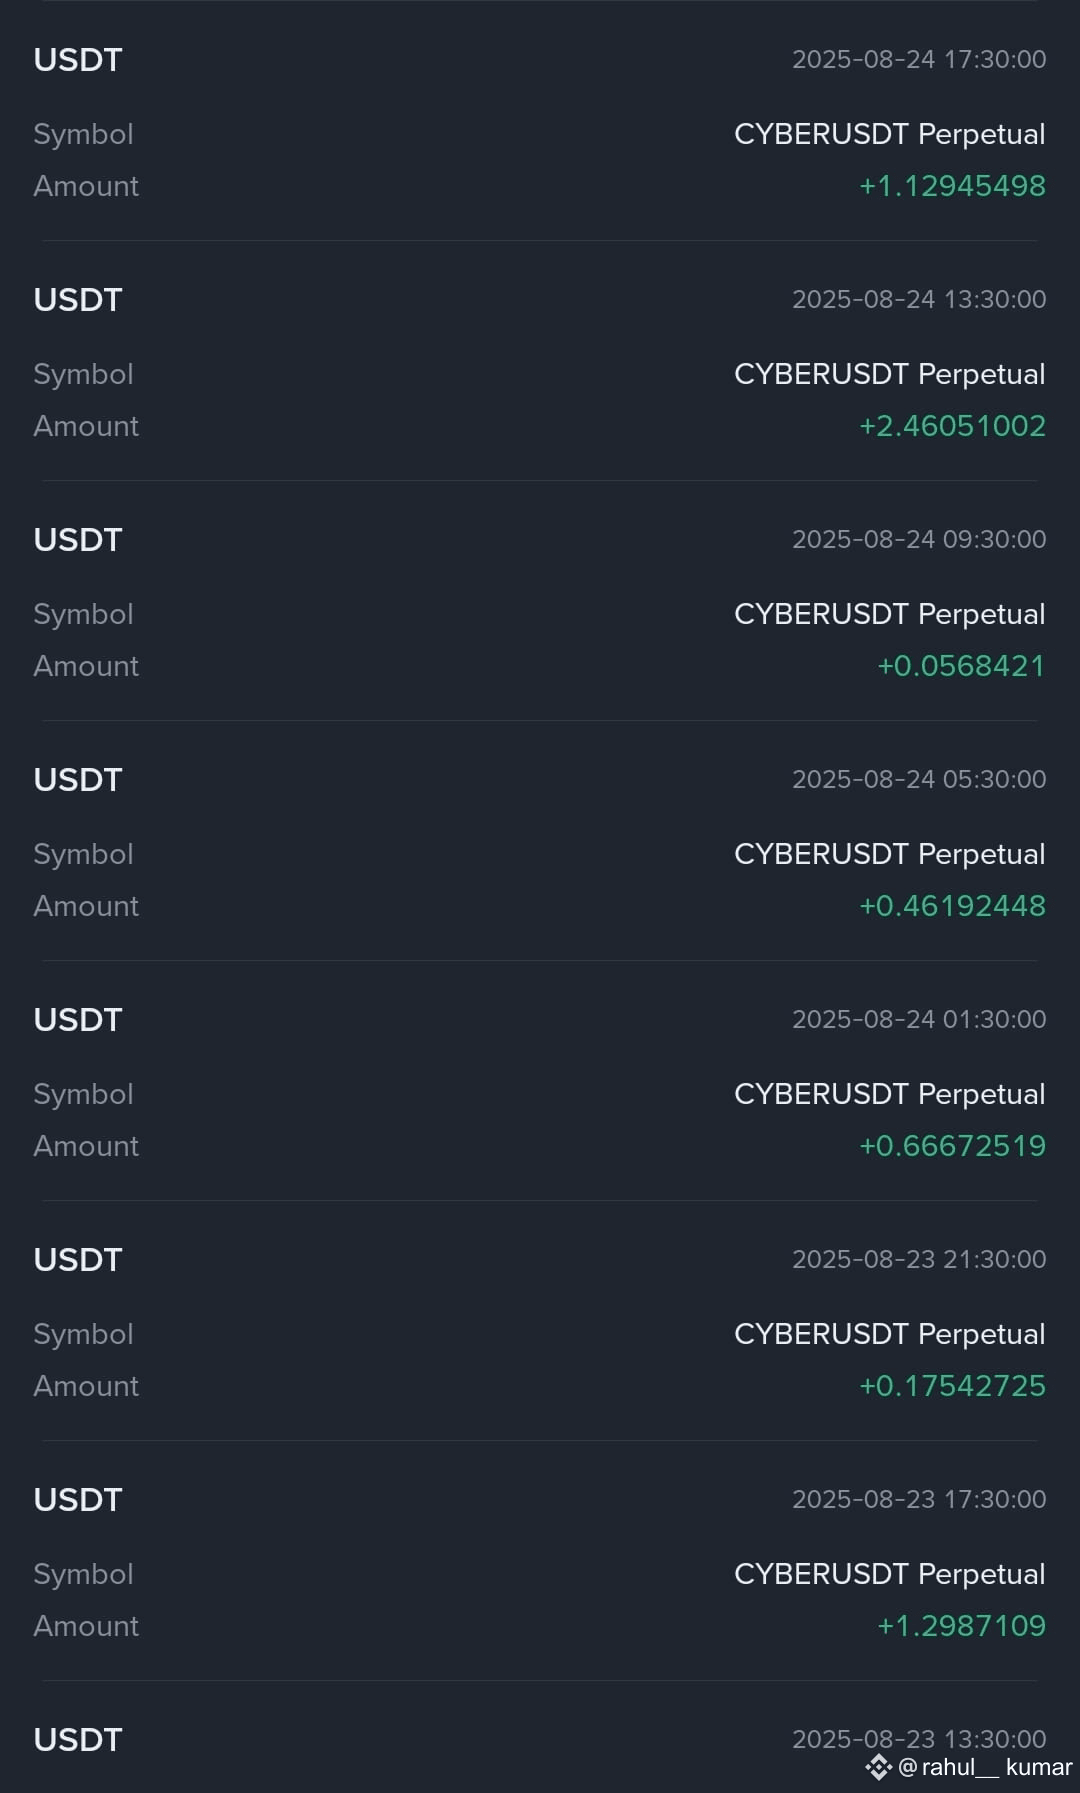The image size is (1080, 1793).
Task: Open the 2025-08-24 05:30:00 record
Action: point(540,841)
